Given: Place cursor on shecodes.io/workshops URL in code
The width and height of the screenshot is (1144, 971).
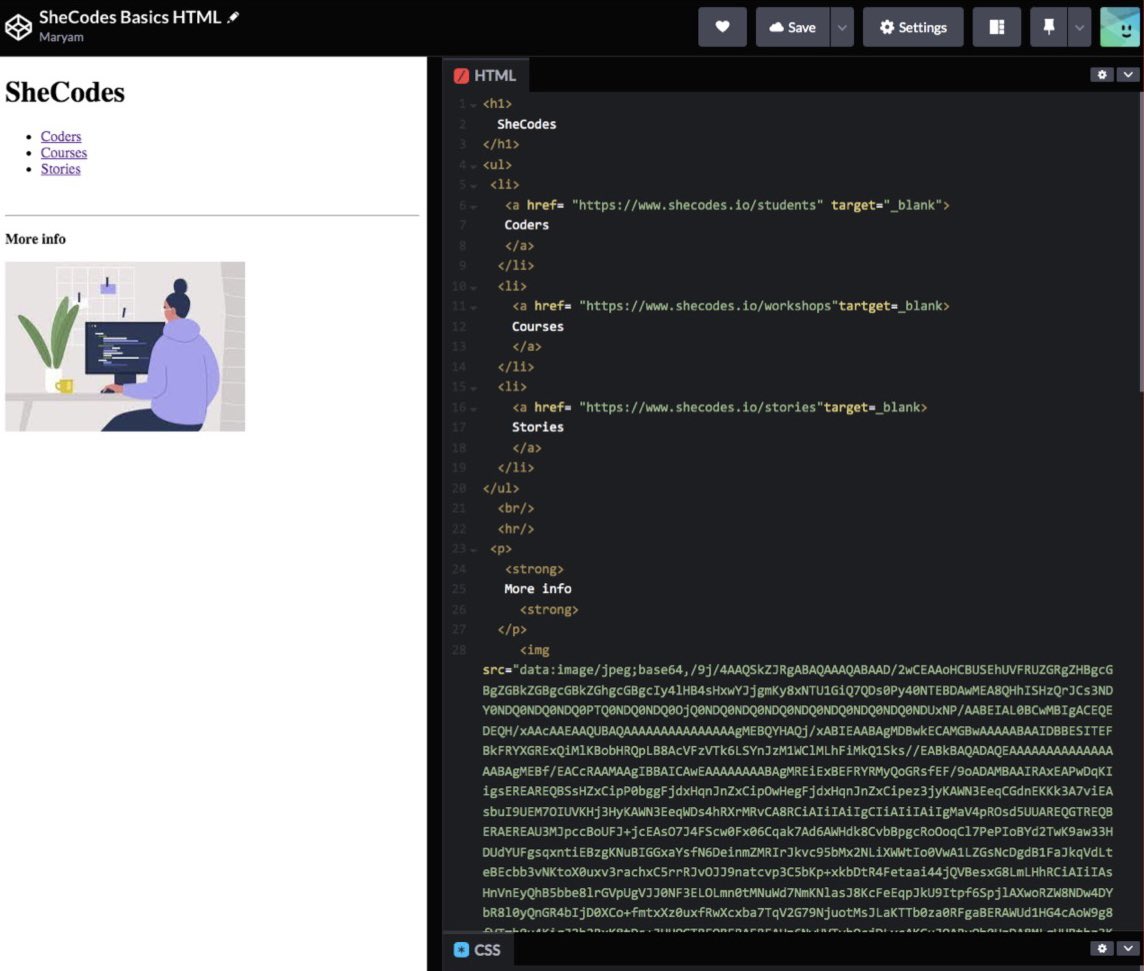Looking at the screenshot, I should point(708,306).
